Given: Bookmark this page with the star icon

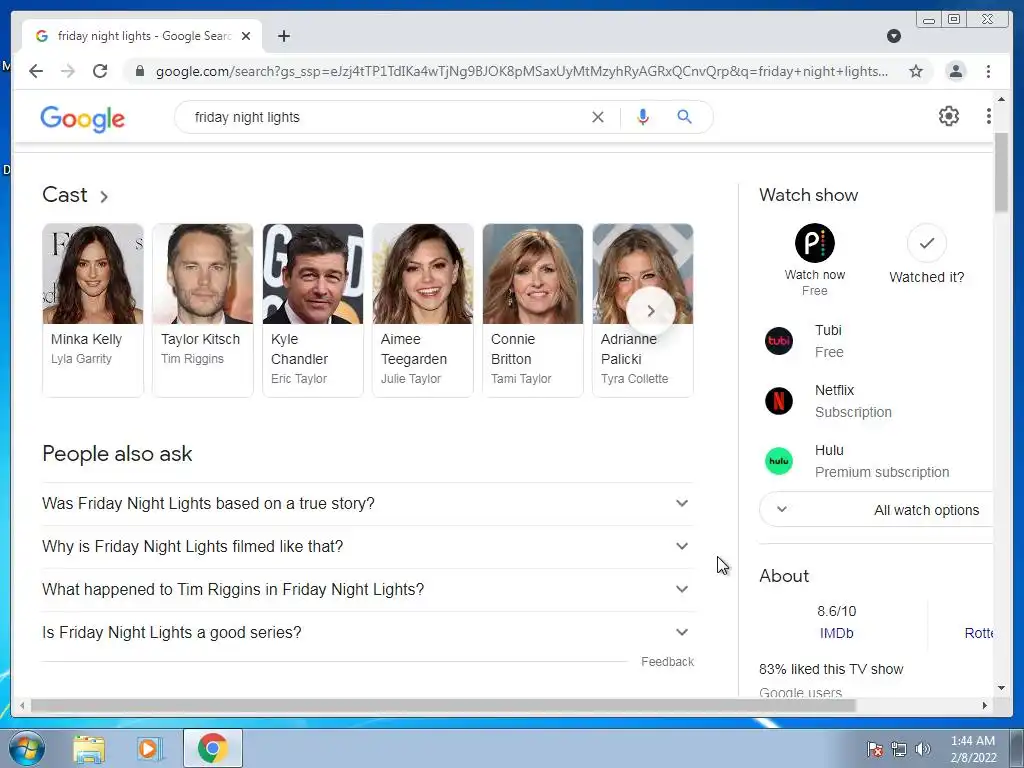Looking at the screenshot, I should [916, 71].
